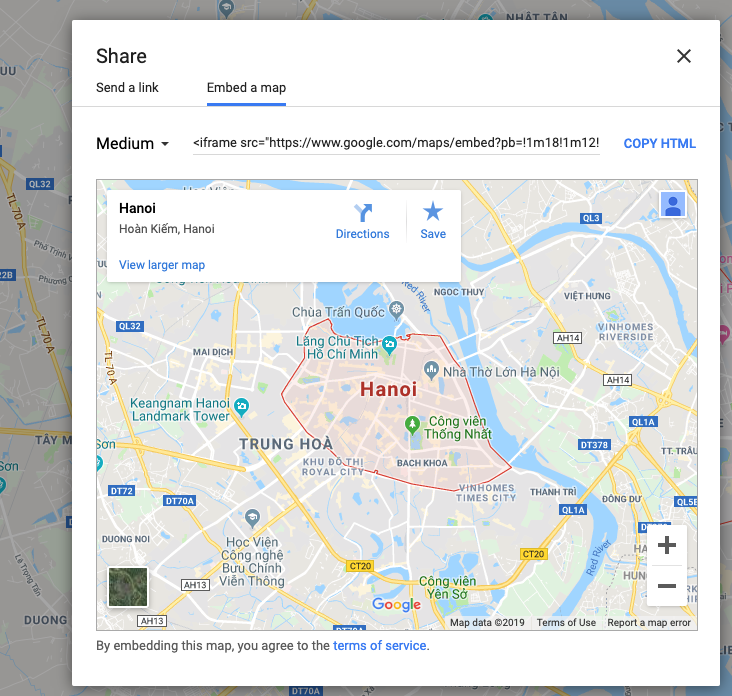Click the DT72 road shield
This screenshot has width=732, height=696.
coord(121,491)
